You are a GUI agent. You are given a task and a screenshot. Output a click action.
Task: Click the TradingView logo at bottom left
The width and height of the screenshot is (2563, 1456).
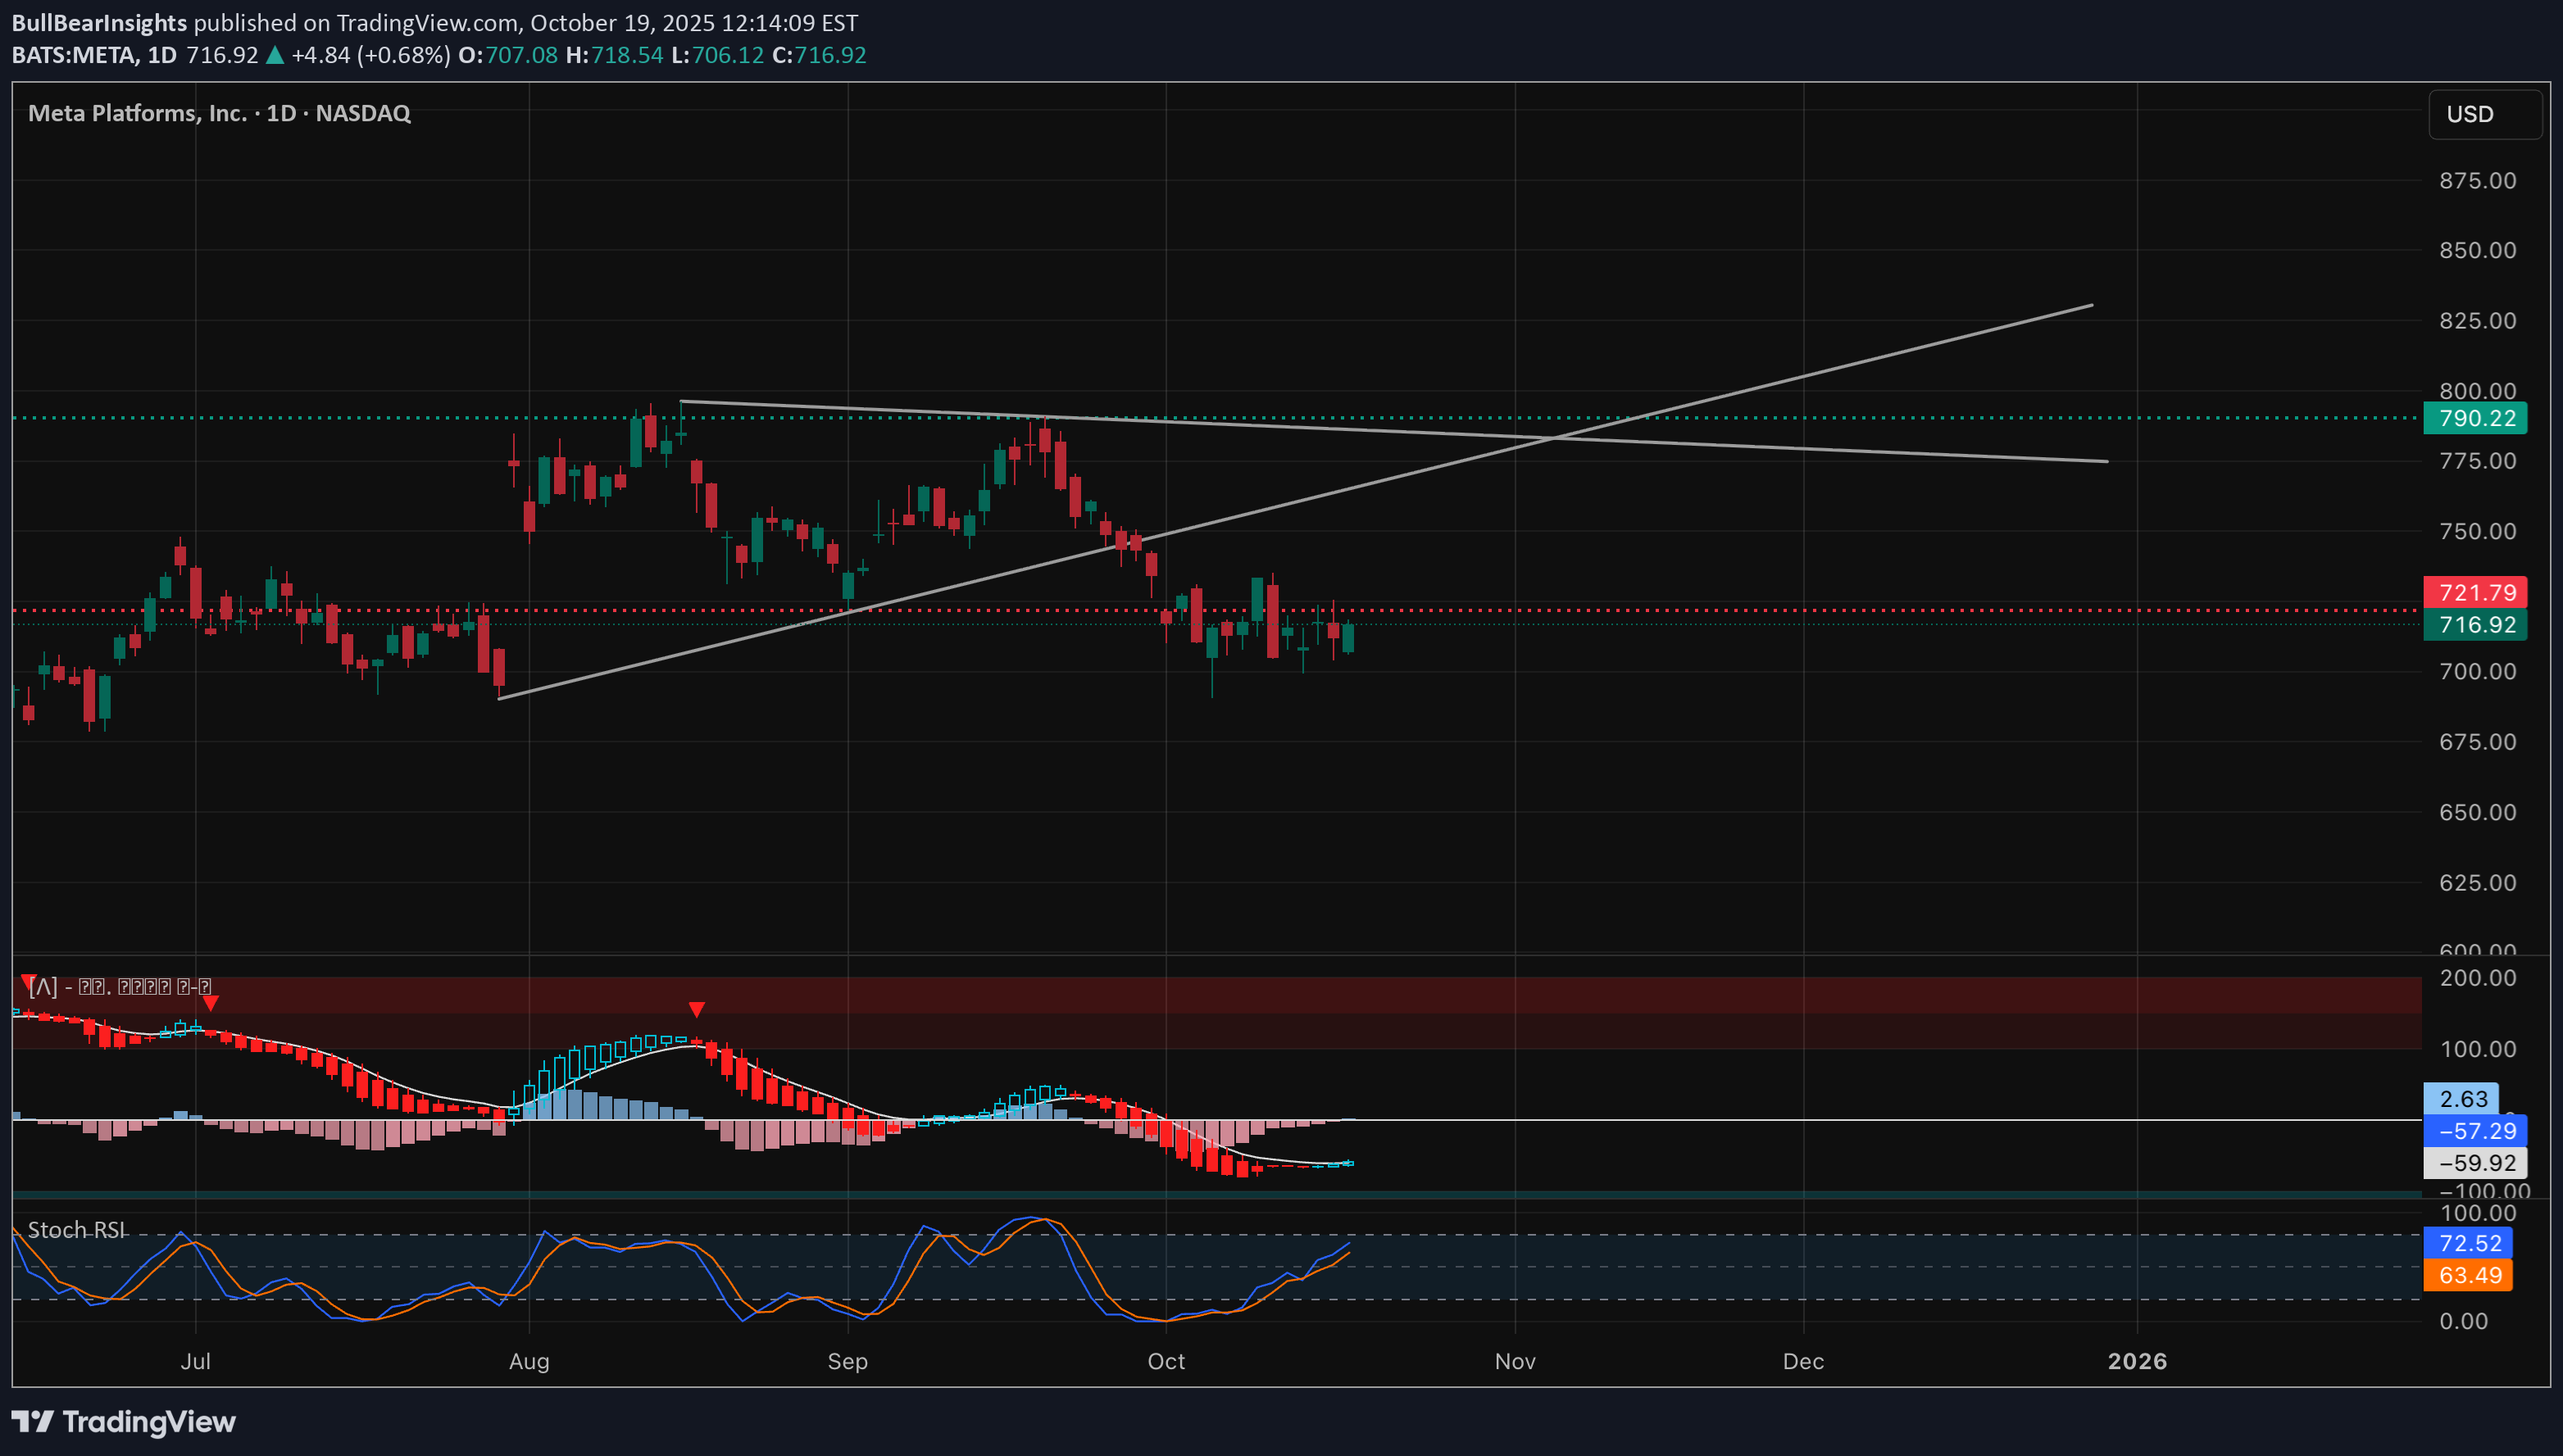(123, 1421)
